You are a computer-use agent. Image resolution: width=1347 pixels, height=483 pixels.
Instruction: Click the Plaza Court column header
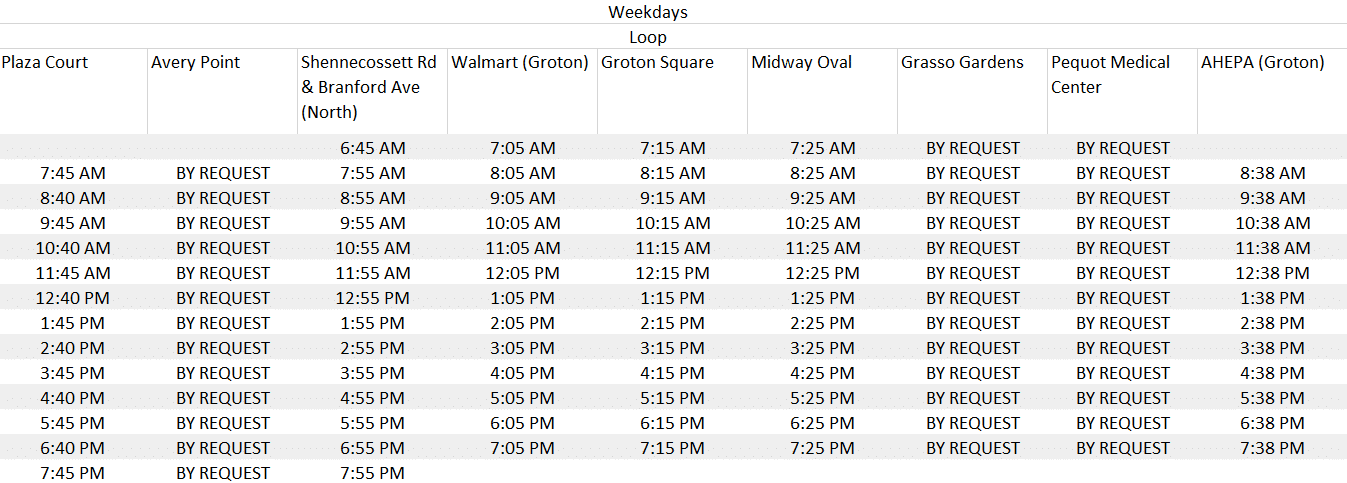click(x=45, y=62)
